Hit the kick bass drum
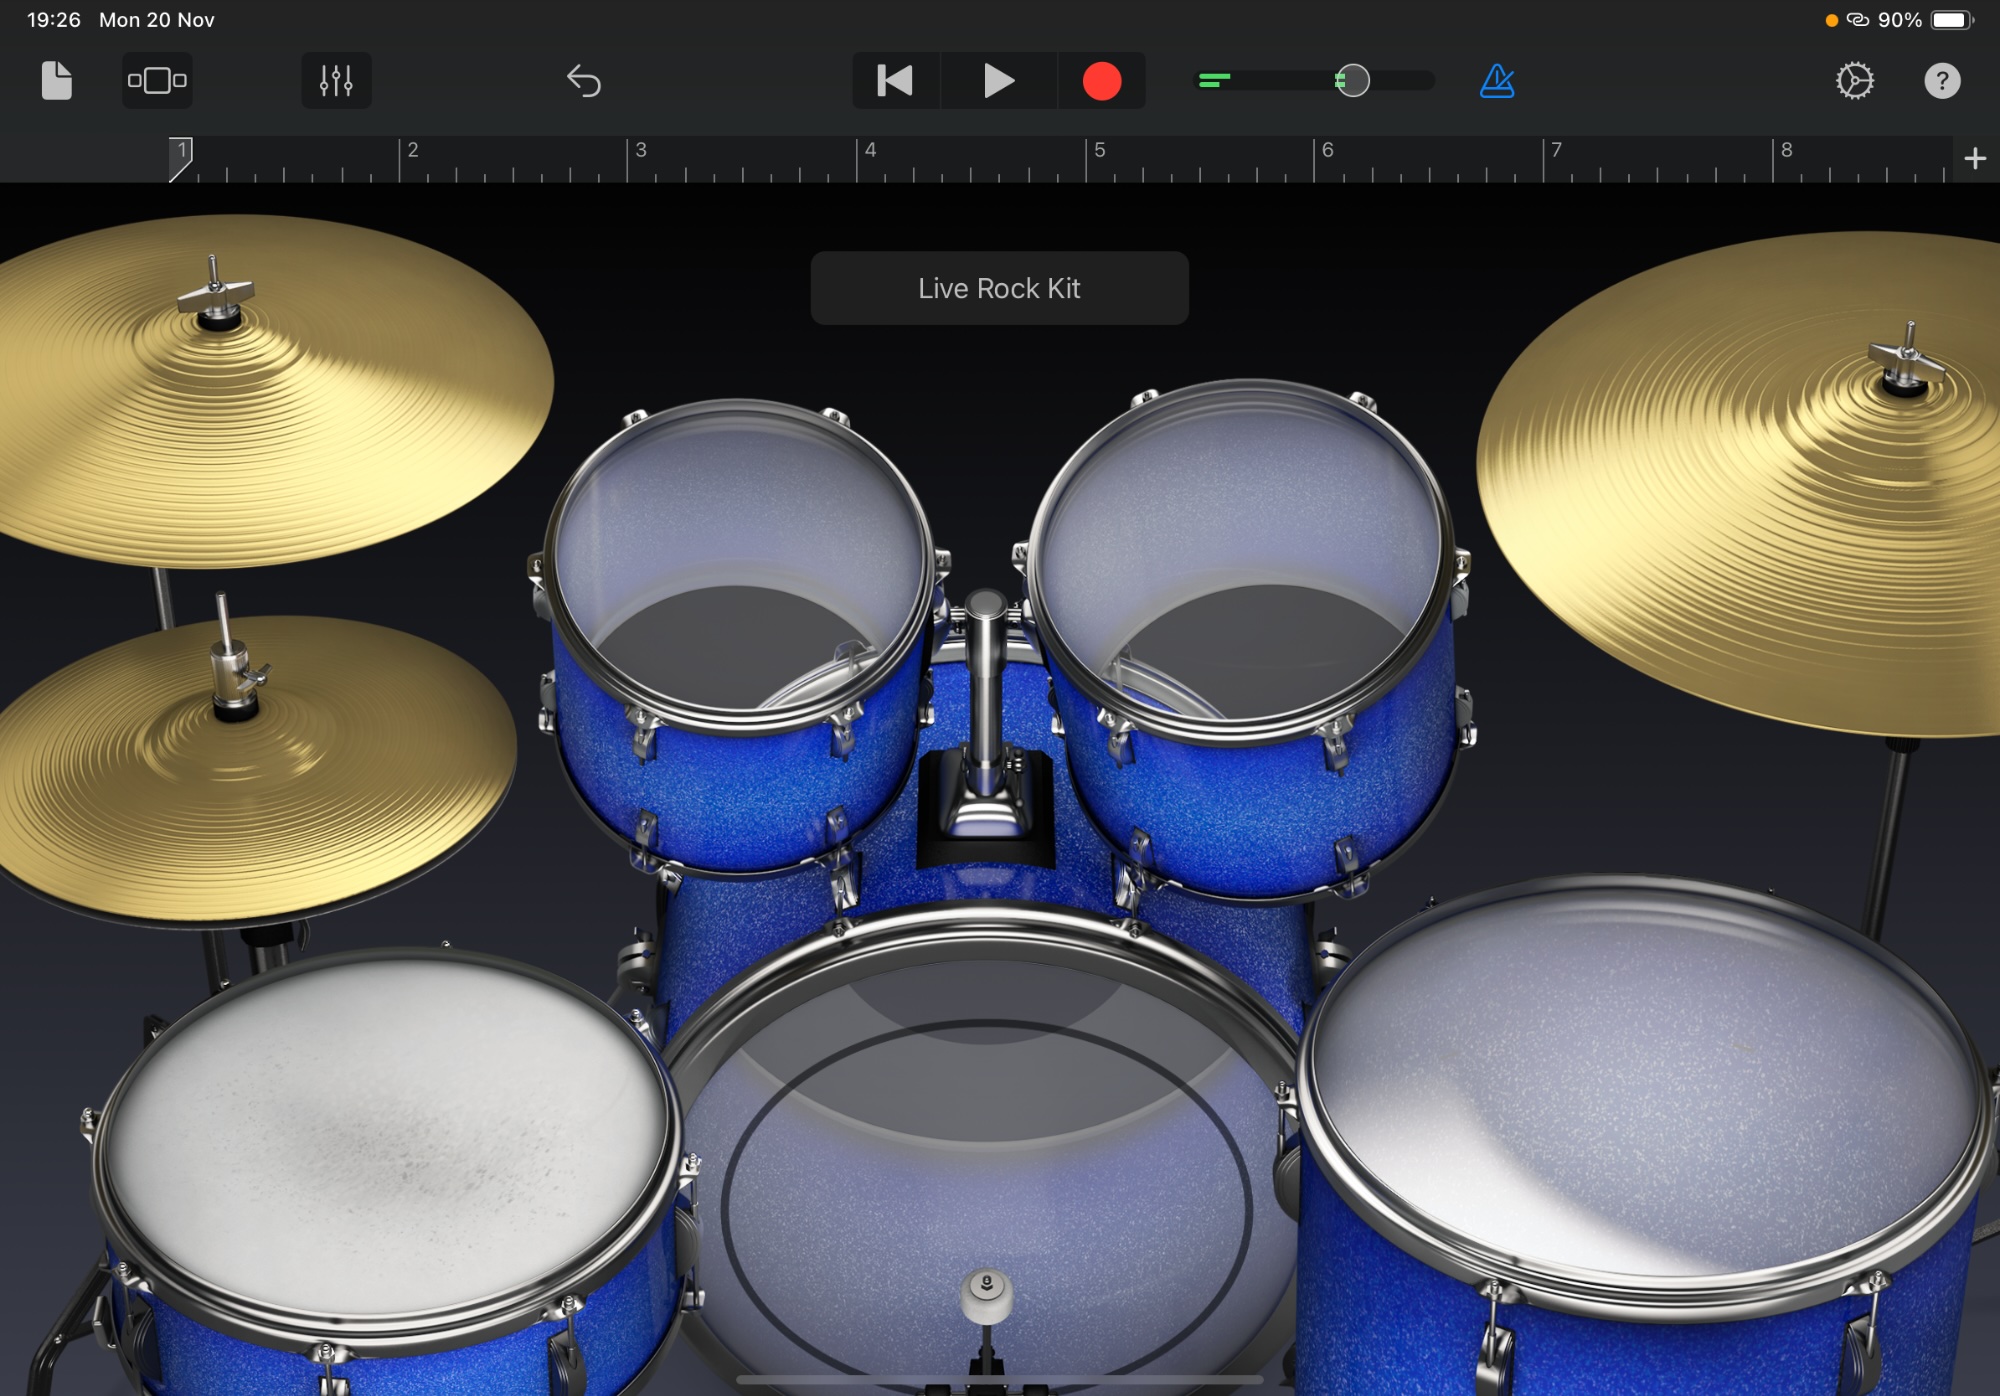This screenshot has width=2000, height=1396. (985, 1150)
